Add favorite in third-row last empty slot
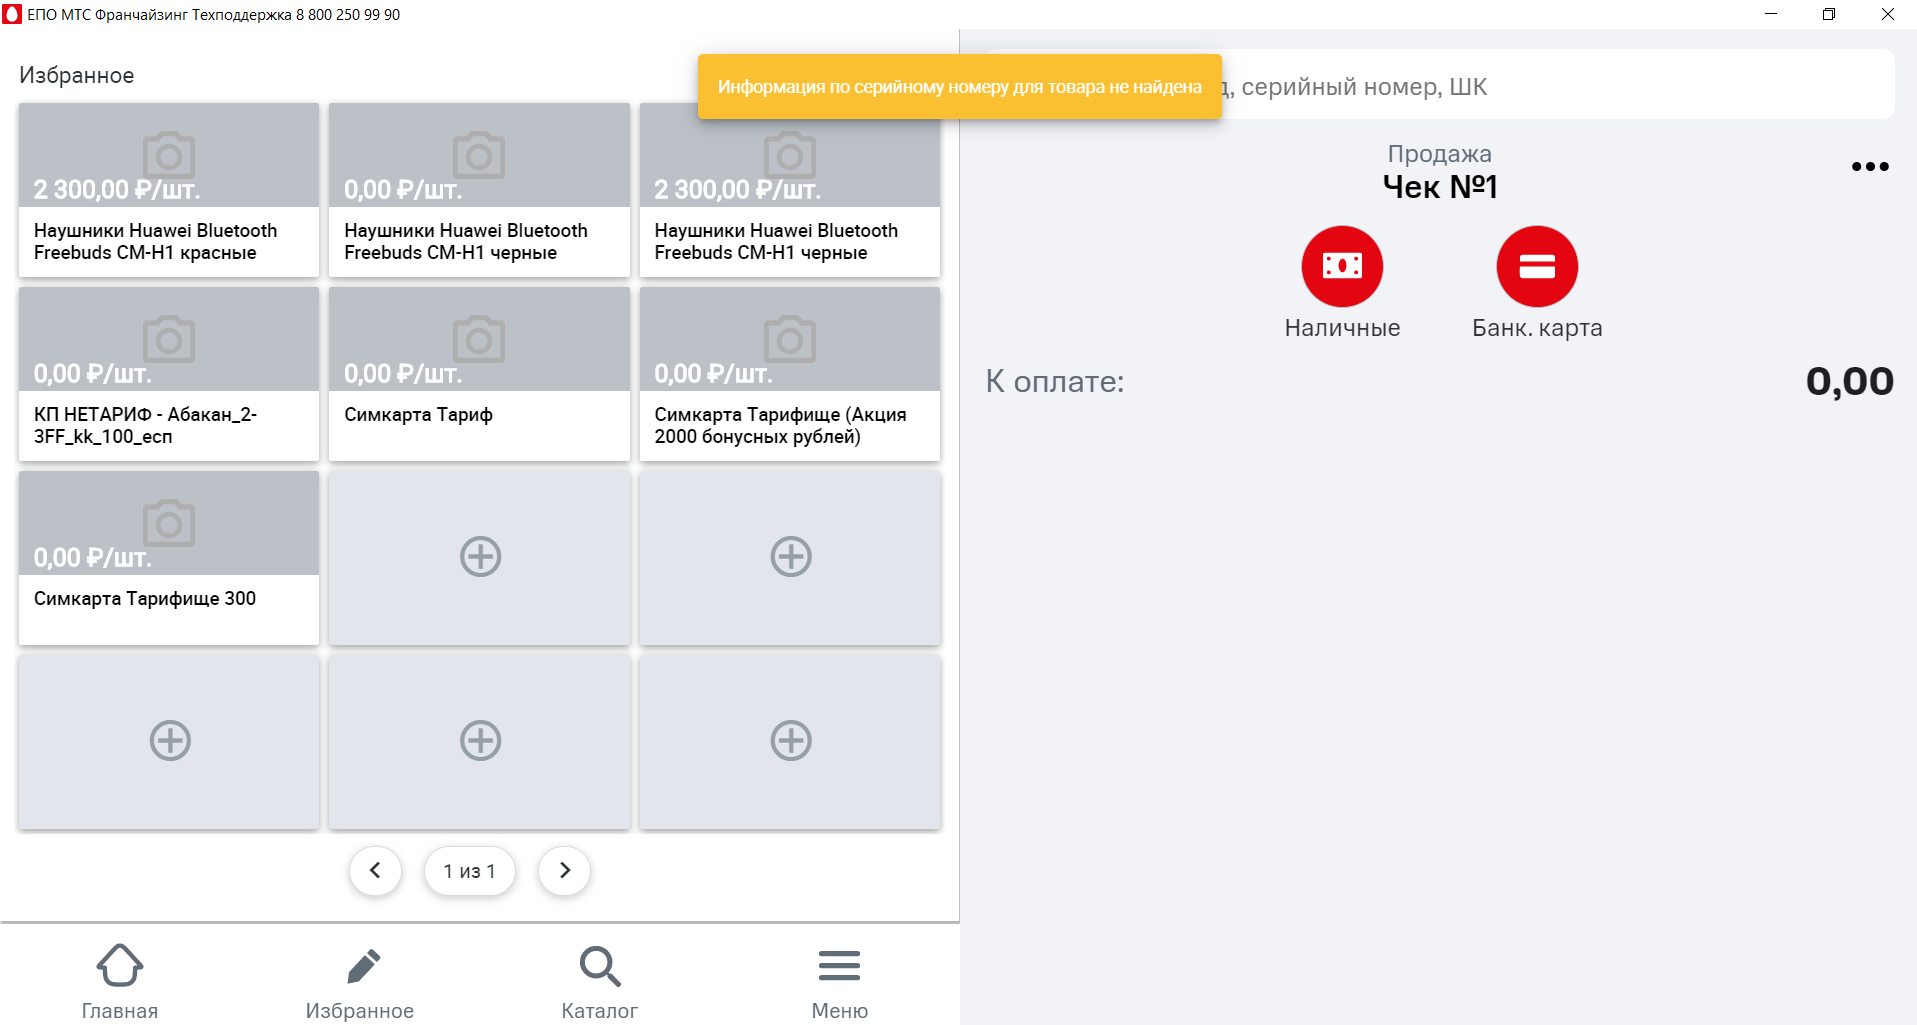 click(791, 557)
